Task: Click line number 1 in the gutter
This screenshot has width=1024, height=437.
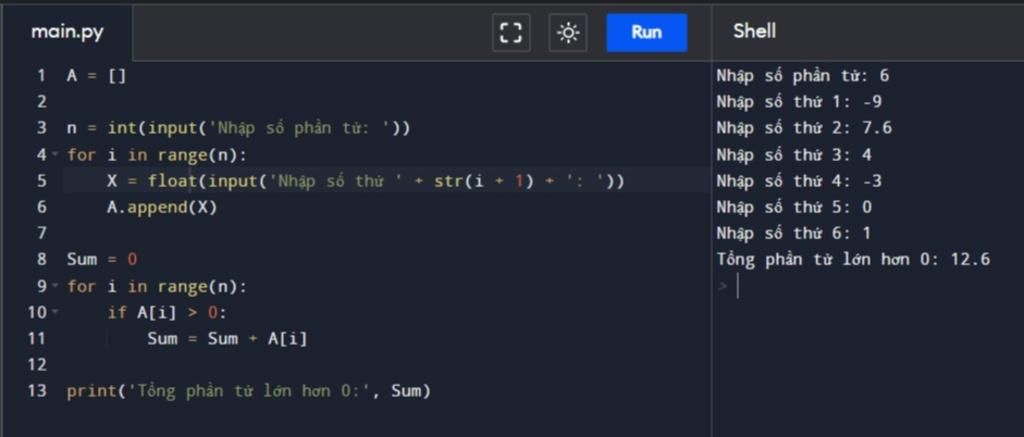Action: click(x=41, y=76)
